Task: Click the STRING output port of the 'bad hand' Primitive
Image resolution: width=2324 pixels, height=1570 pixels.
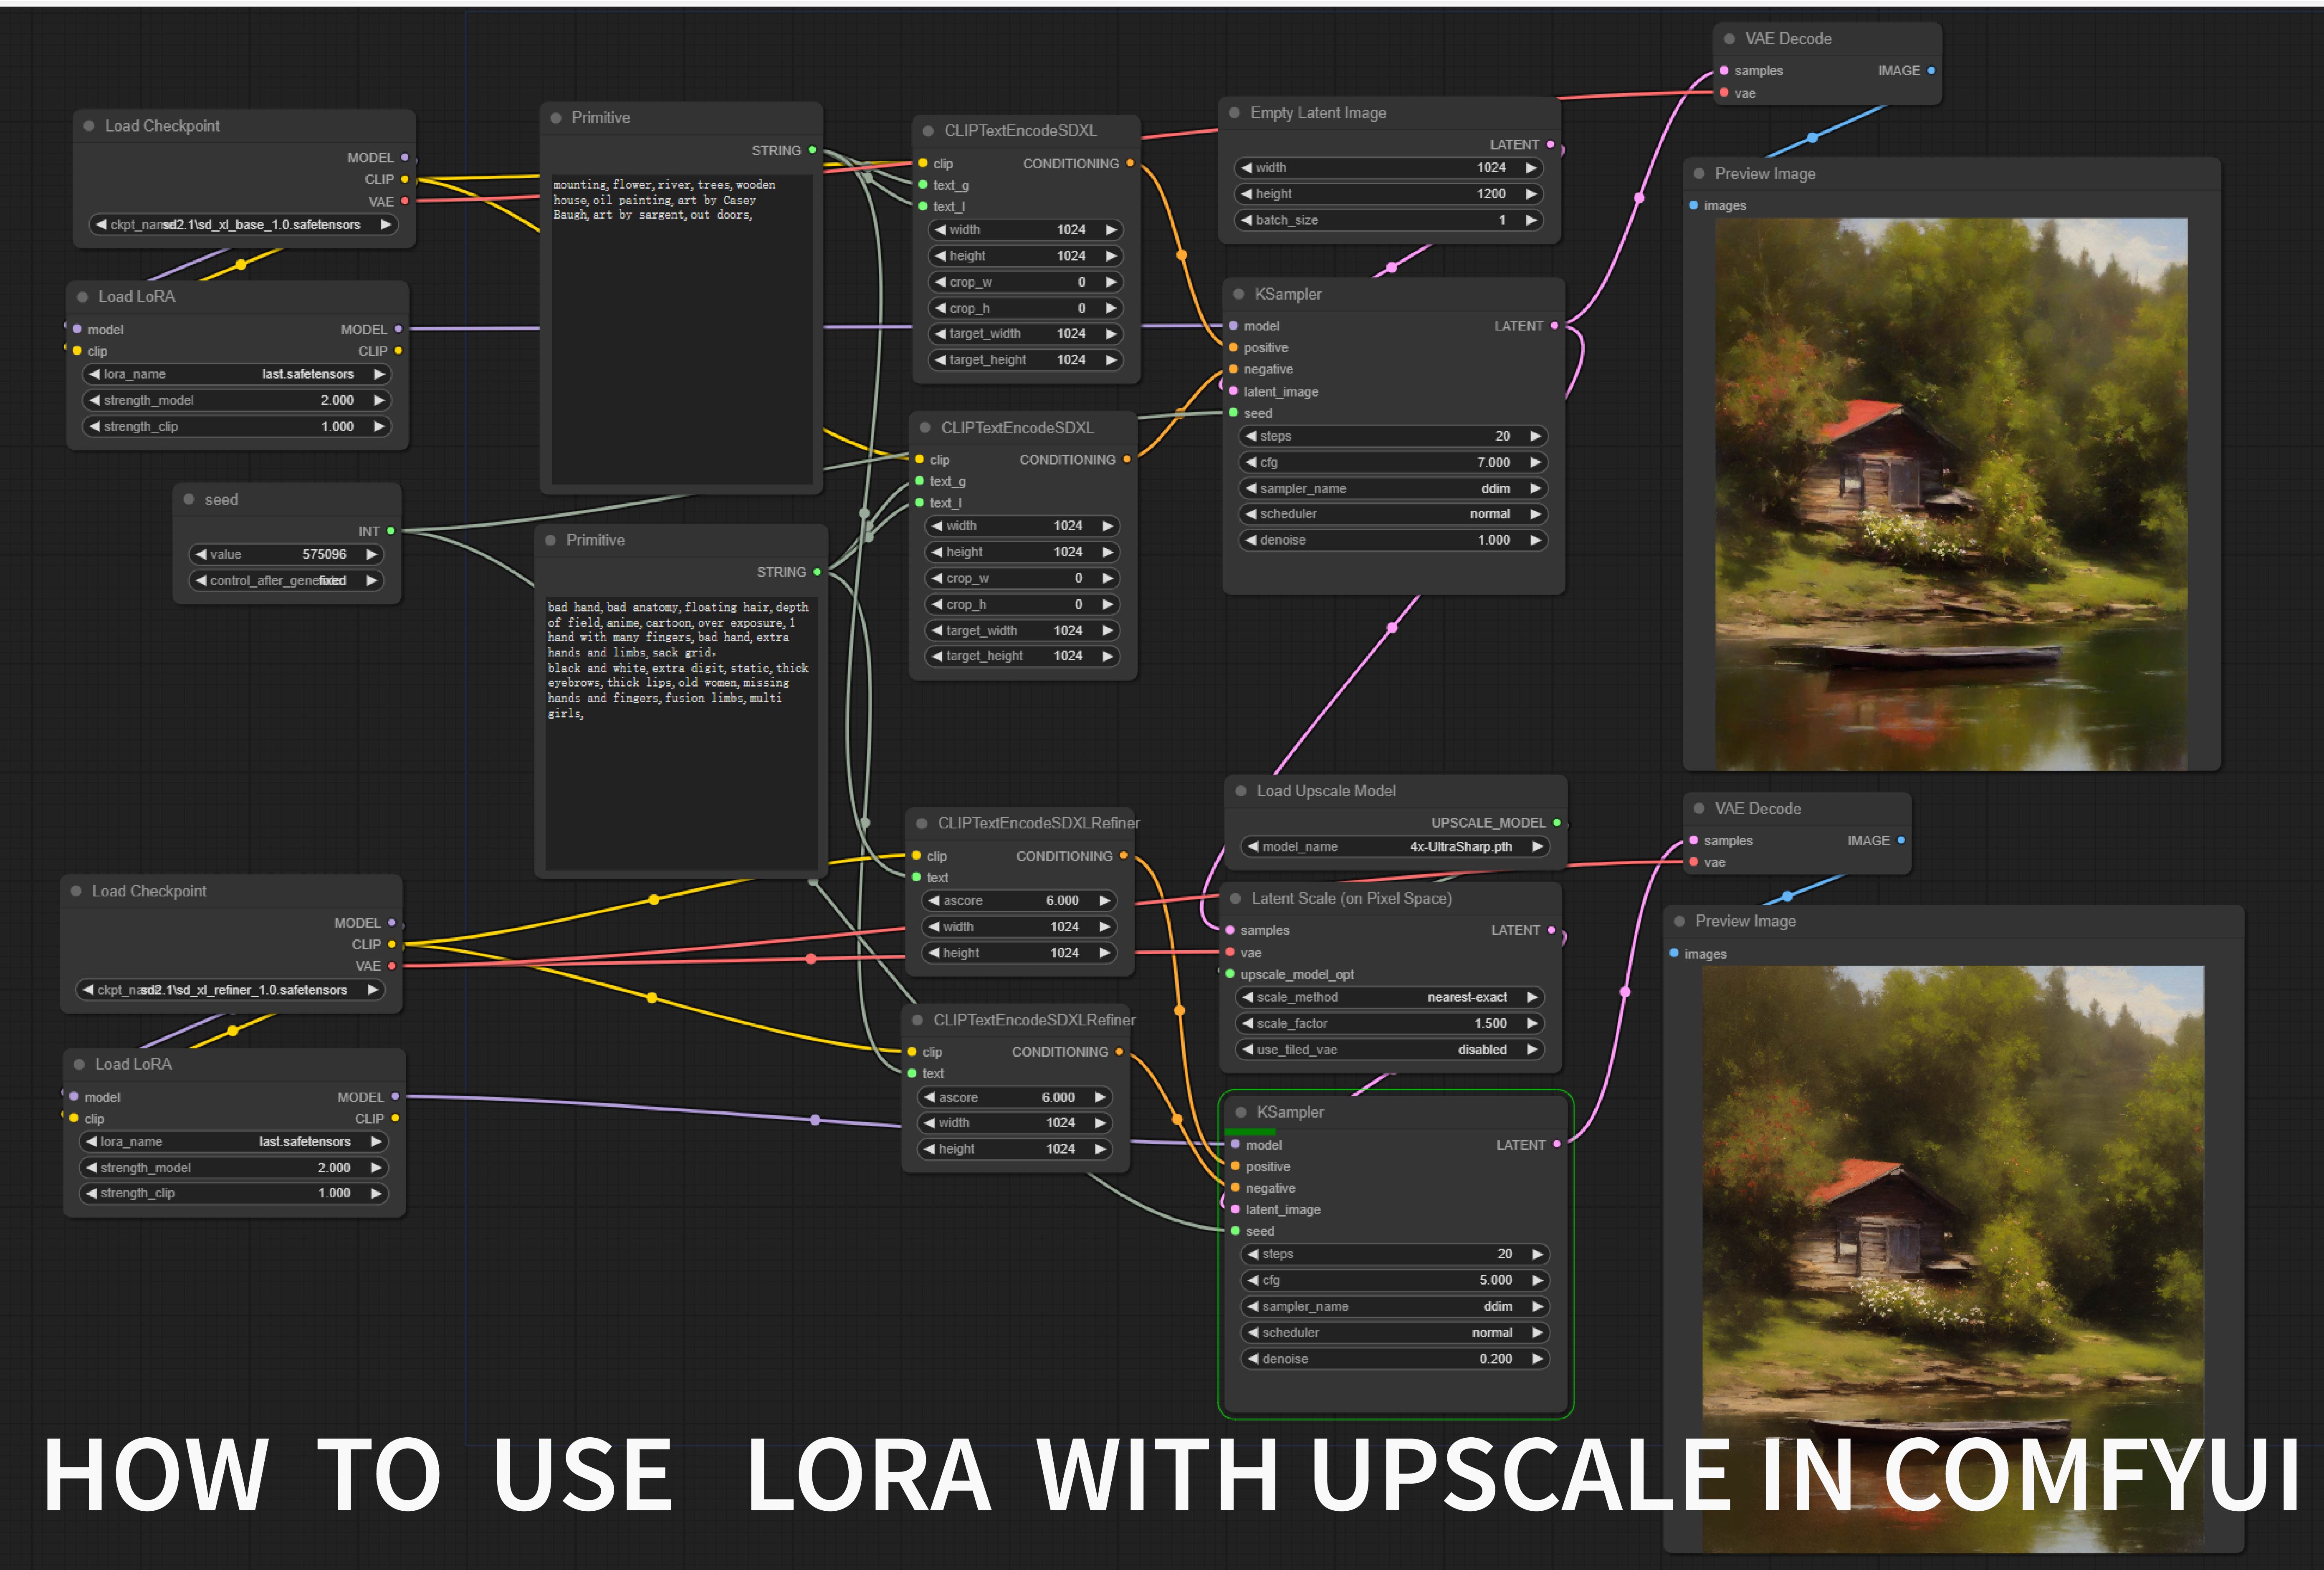Action: (x=817, y=572)
